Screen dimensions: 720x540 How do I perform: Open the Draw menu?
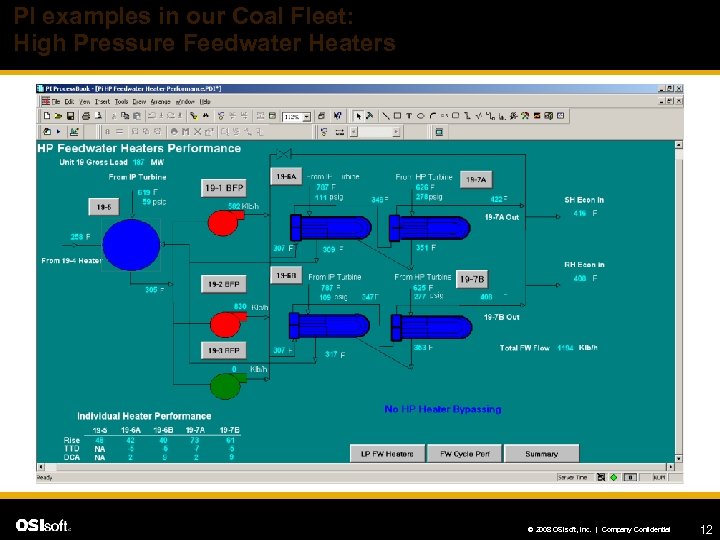point(139,101)
